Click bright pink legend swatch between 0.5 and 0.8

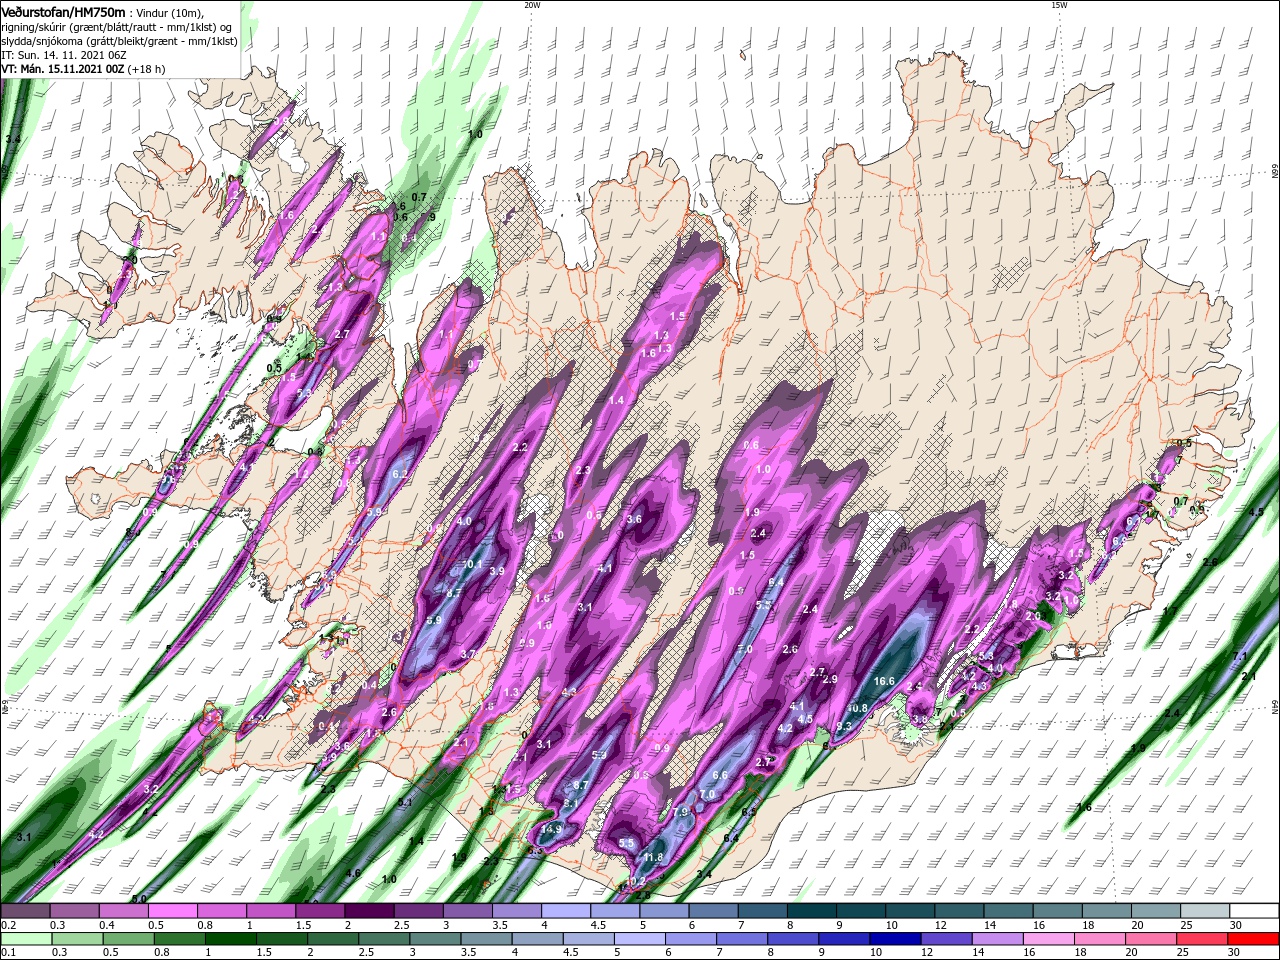pyautogui.click(x=172, y=911)
